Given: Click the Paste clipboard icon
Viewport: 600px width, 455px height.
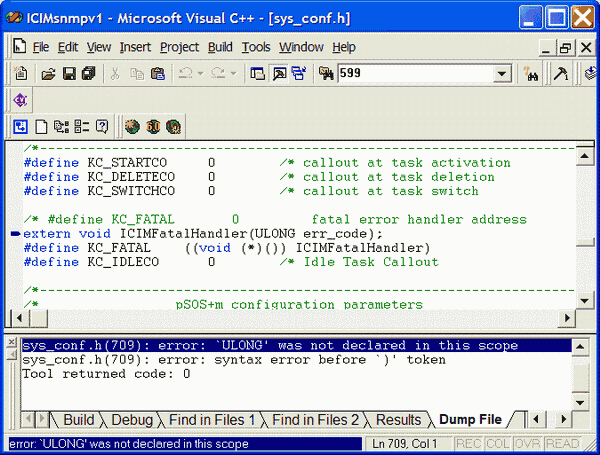Looking at the screenshot, I should pos(158,73).
